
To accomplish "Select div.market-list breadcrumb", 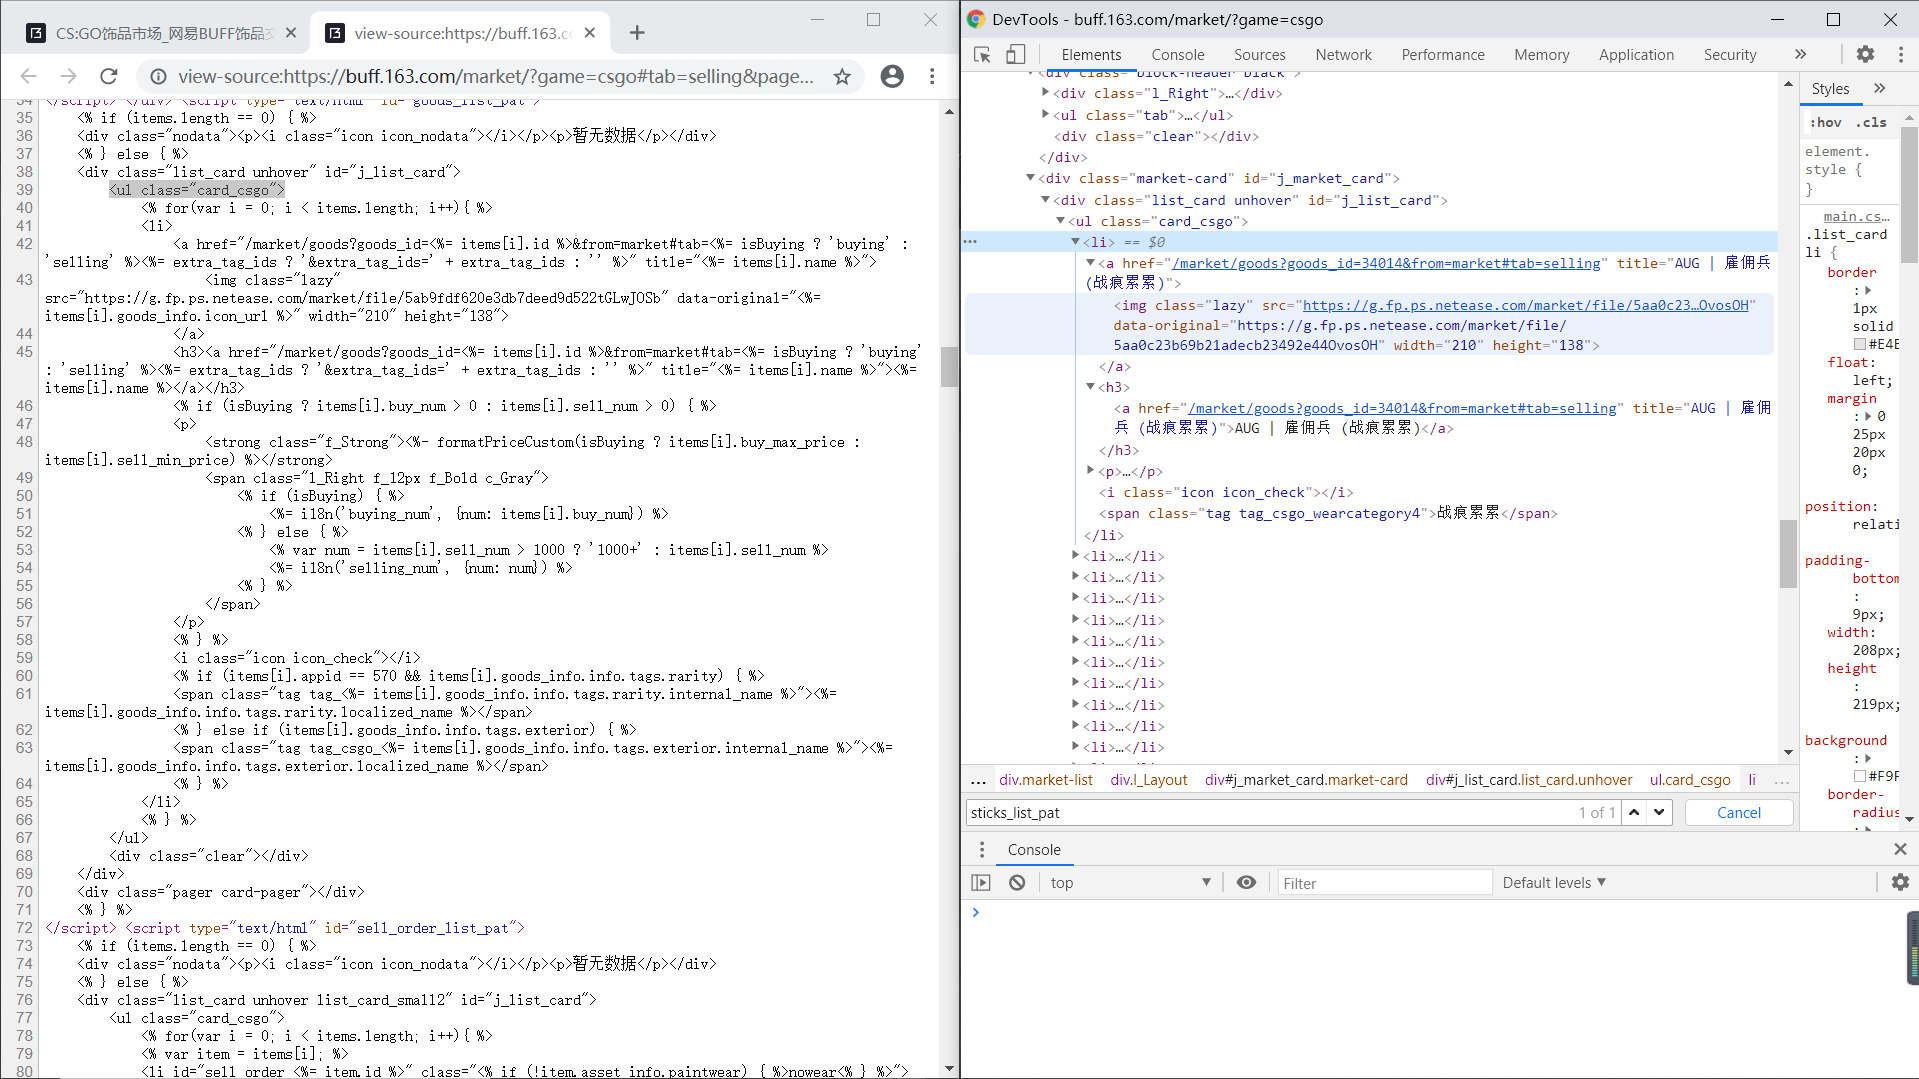I will (1046, 780).
